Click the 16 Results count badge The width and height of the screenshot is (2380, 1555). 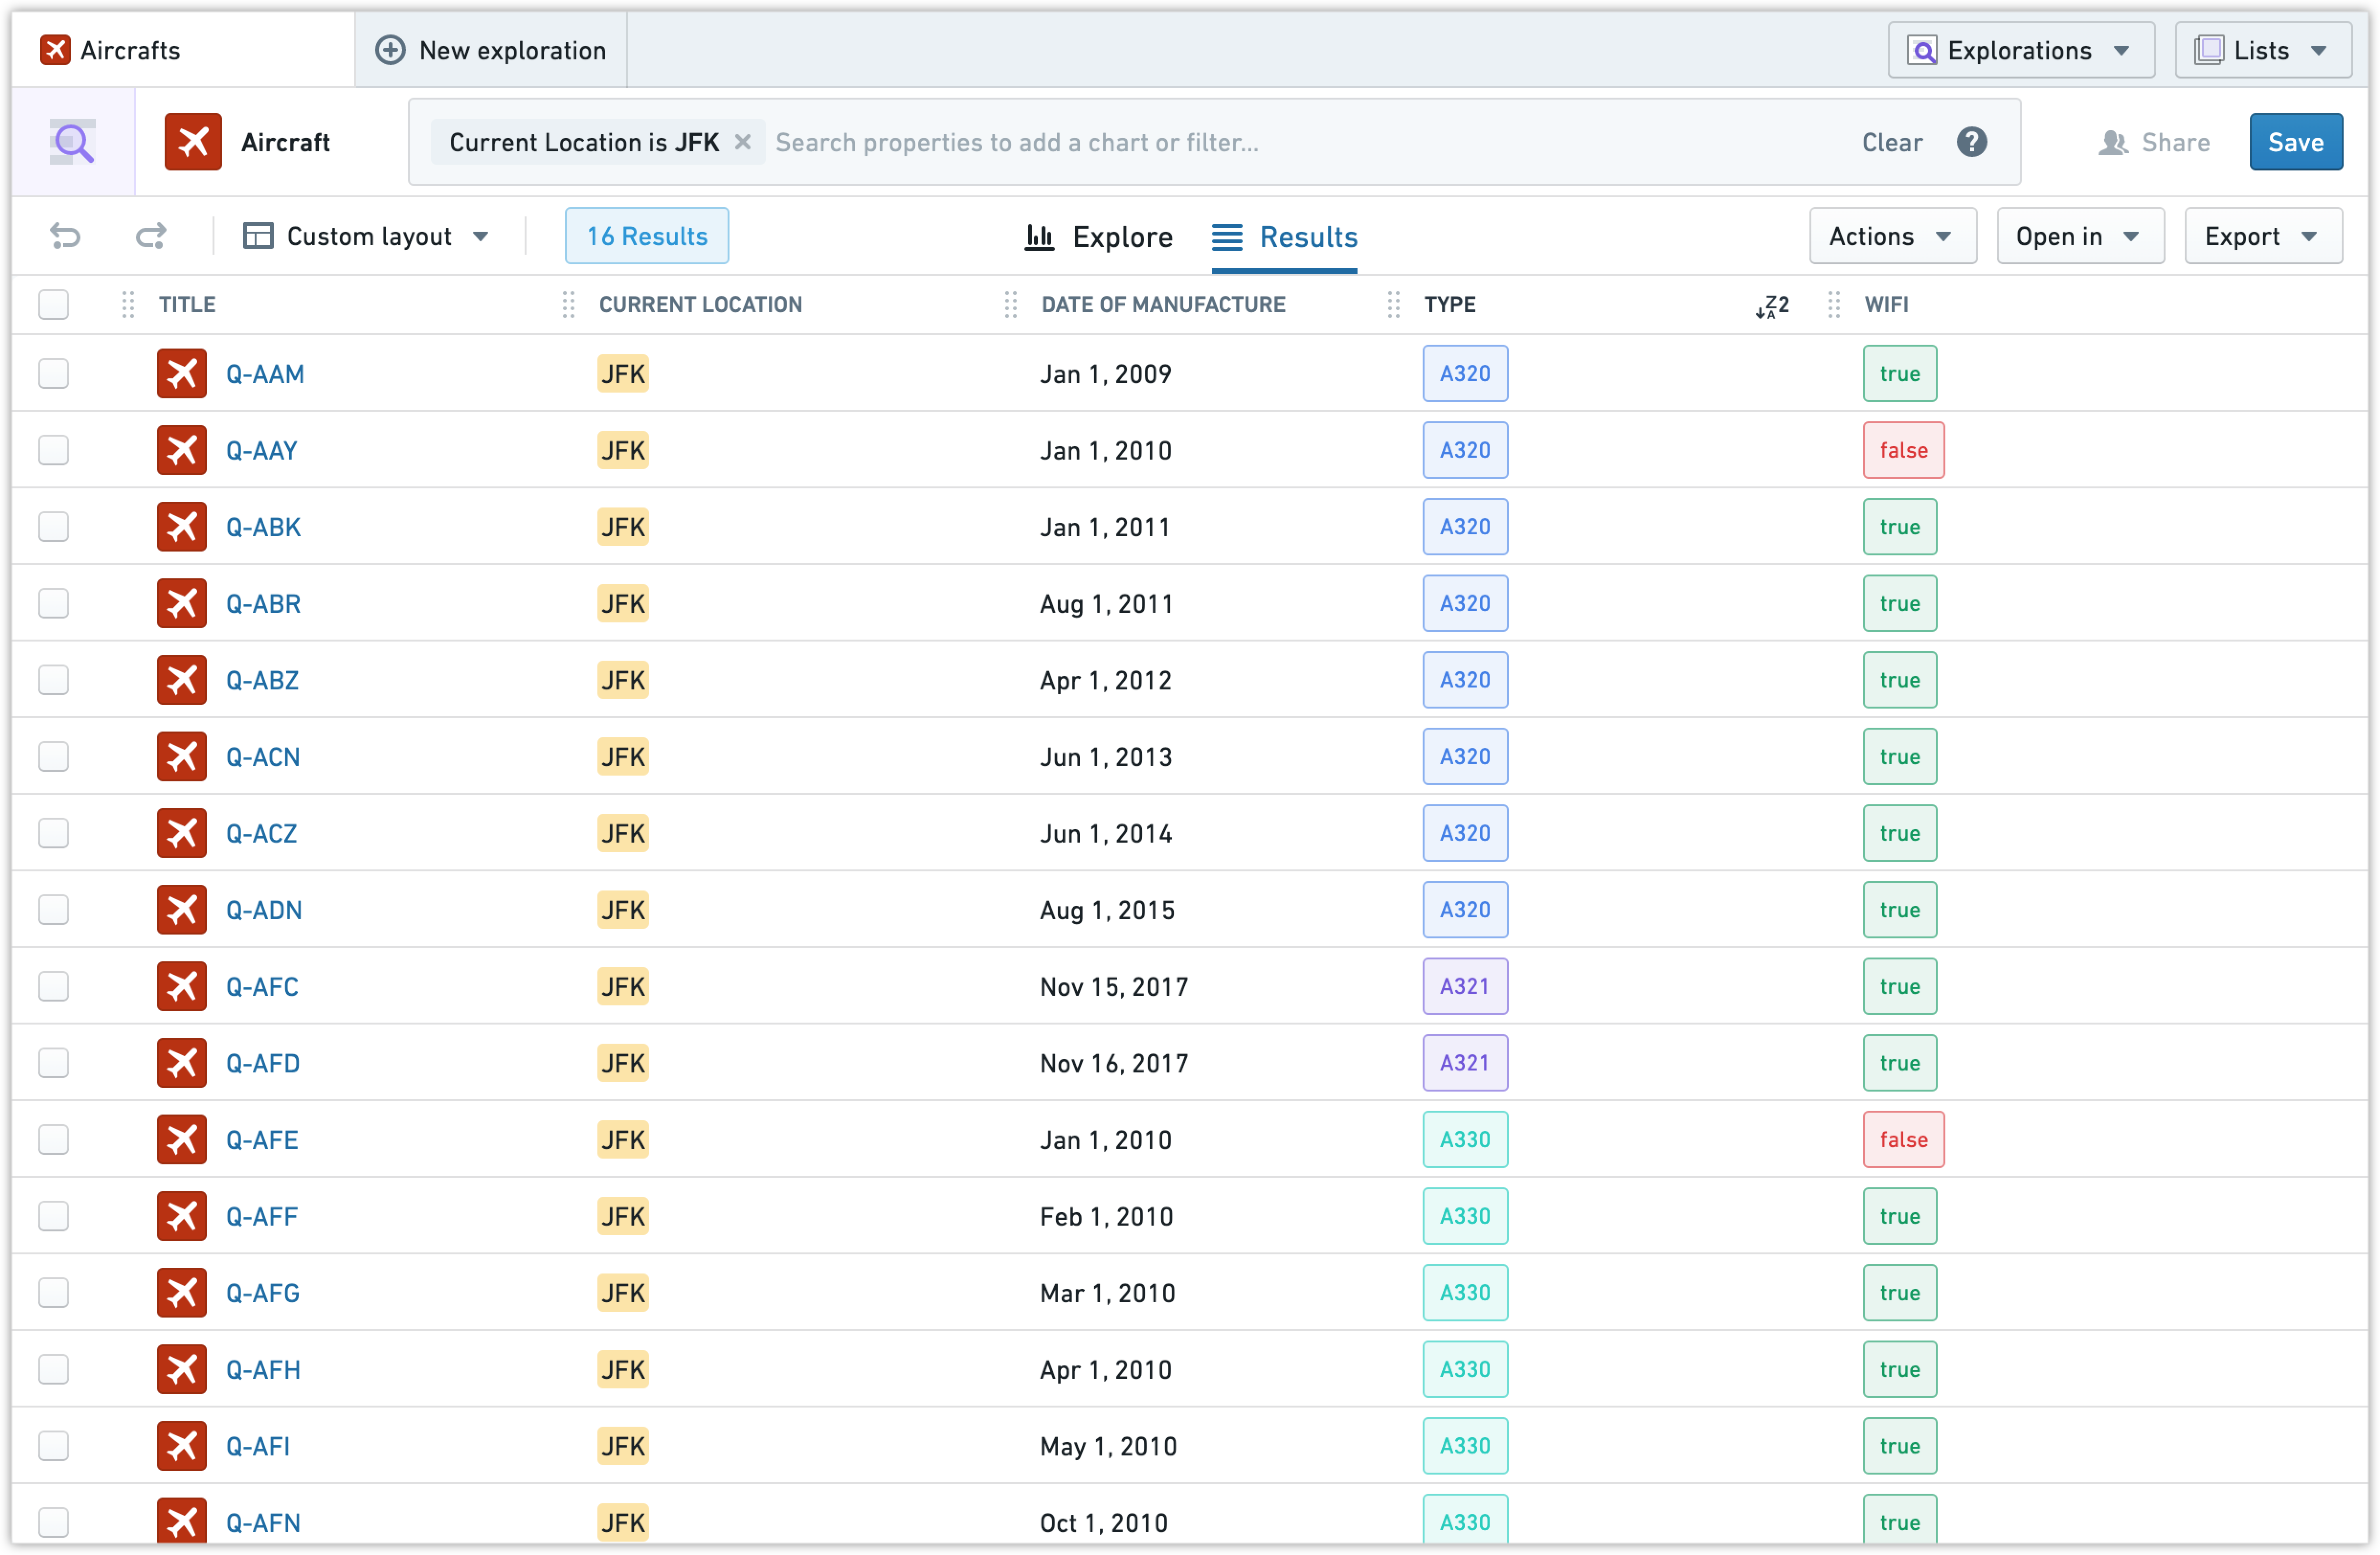pos(647,236)
